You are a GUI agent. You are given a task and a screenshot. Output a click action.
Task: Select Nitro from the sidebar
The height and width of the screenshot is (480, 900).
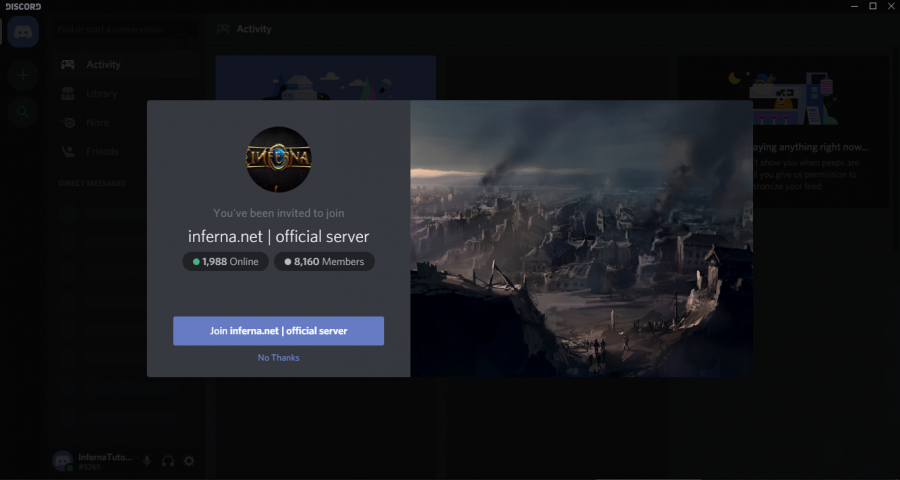pos(97,123)
